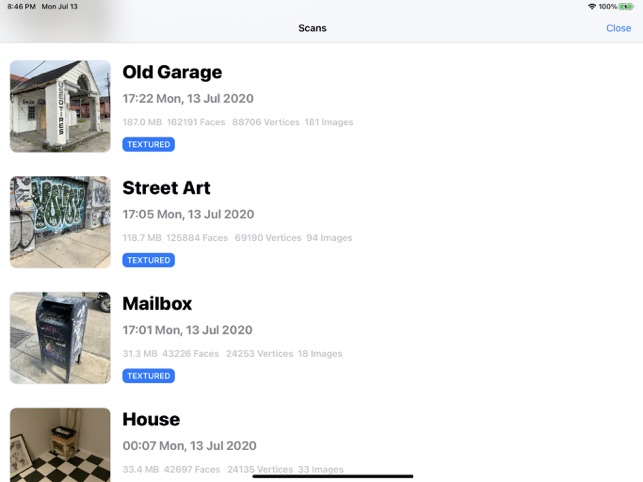The height and width of the screenshot is (482, 643).
Task: Select the Mailbox title
Action: [x=157, y=304]
